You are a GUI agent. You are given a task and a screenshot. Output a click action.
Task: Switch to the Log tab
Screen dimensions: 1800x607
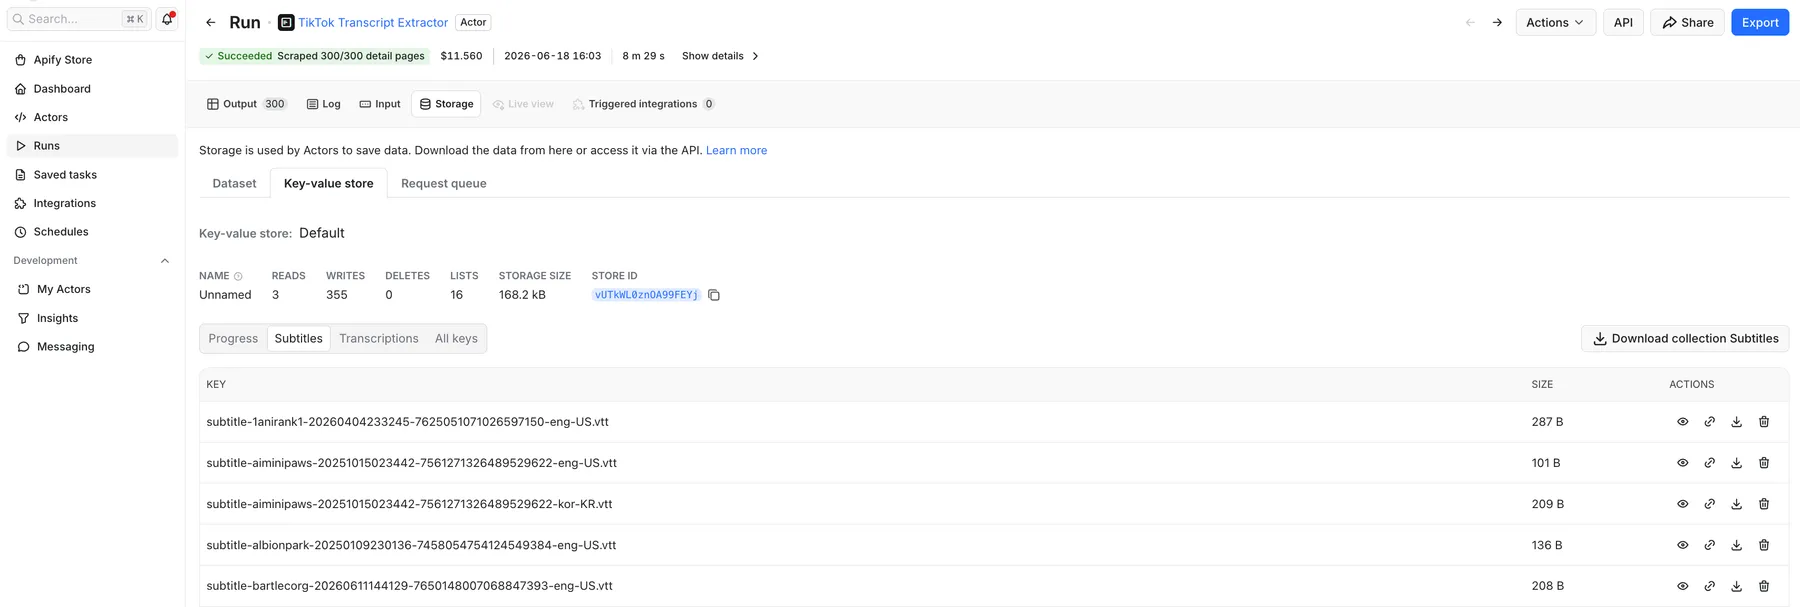[x=324, y=104]
